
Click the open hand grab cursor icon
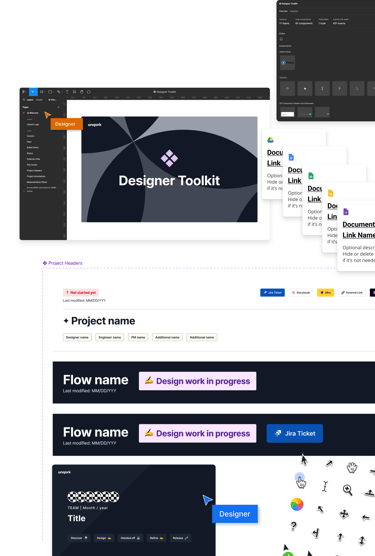click(352, 467)
